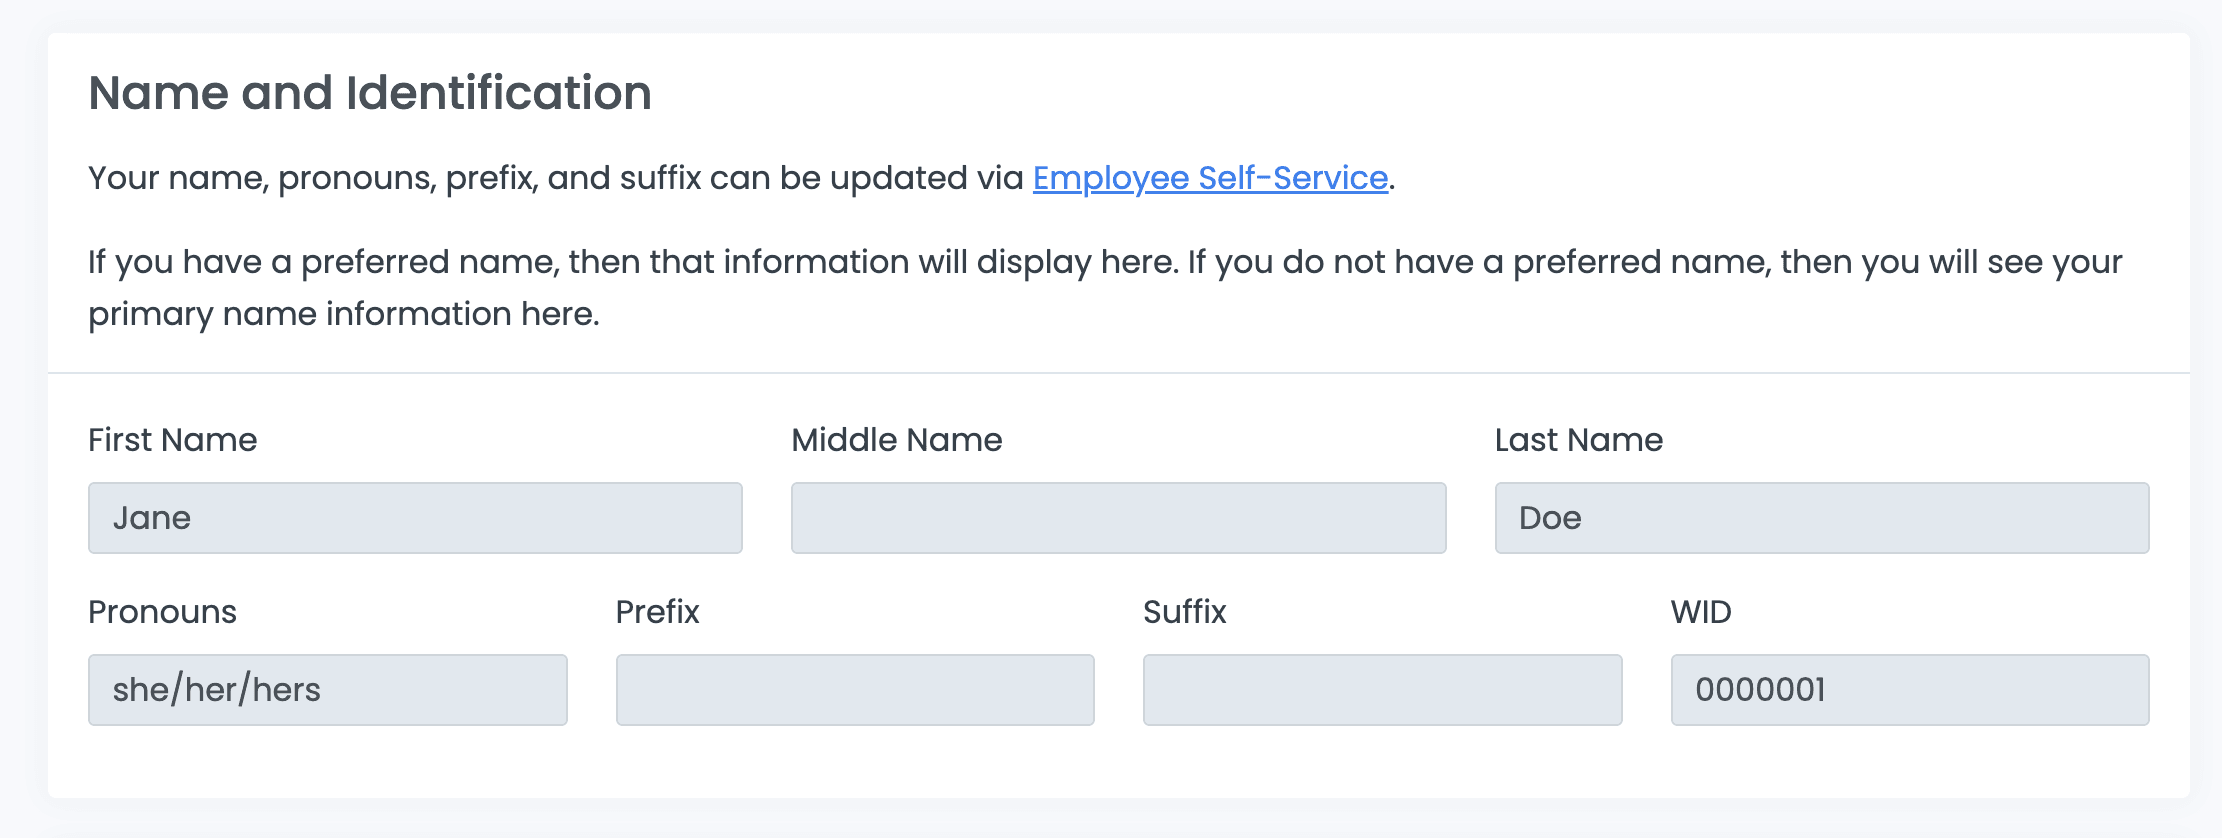Open the Employee Self-Service link
The width and height of the screenshot is (2222, 838).
pyautogui.click(x=1210, y=178)
